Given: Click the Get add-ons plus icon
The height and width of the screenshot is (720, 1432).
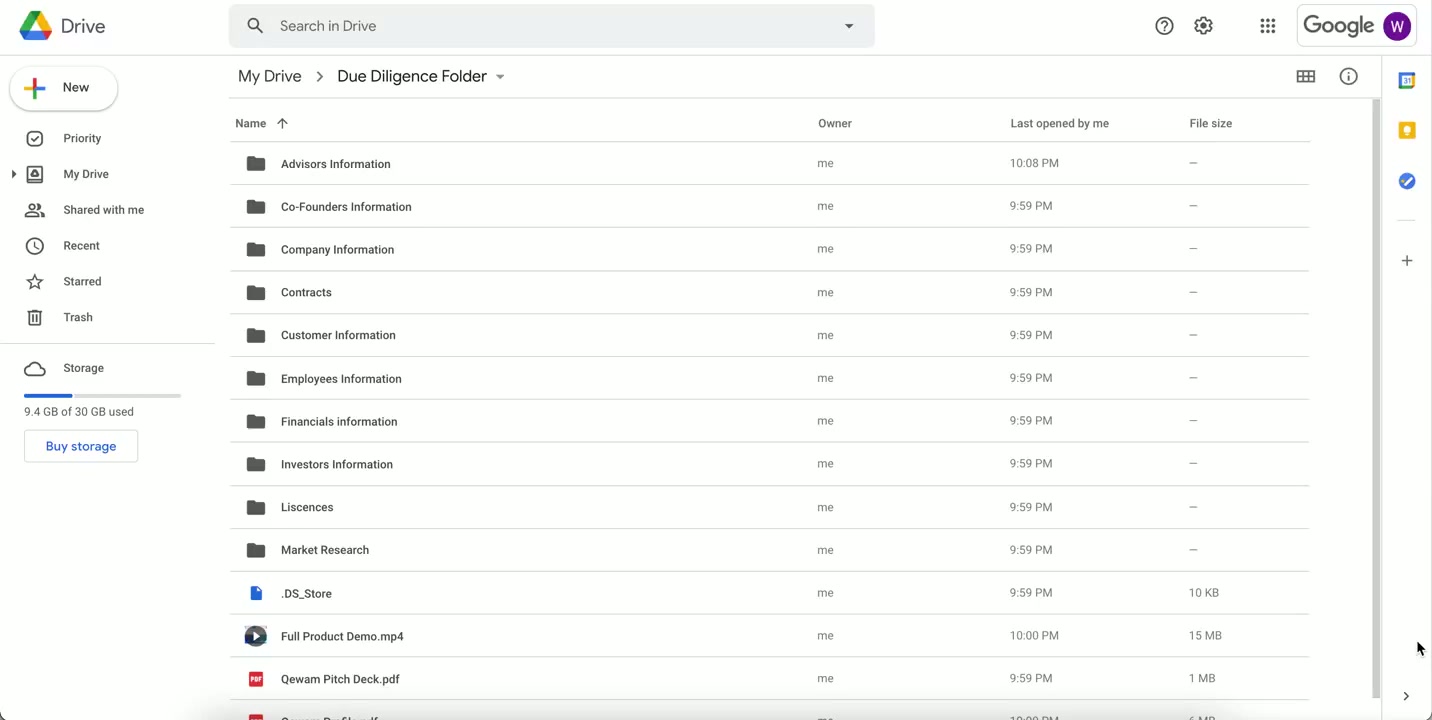Looking at the screenshot, I should click(x=1407, y=261).
